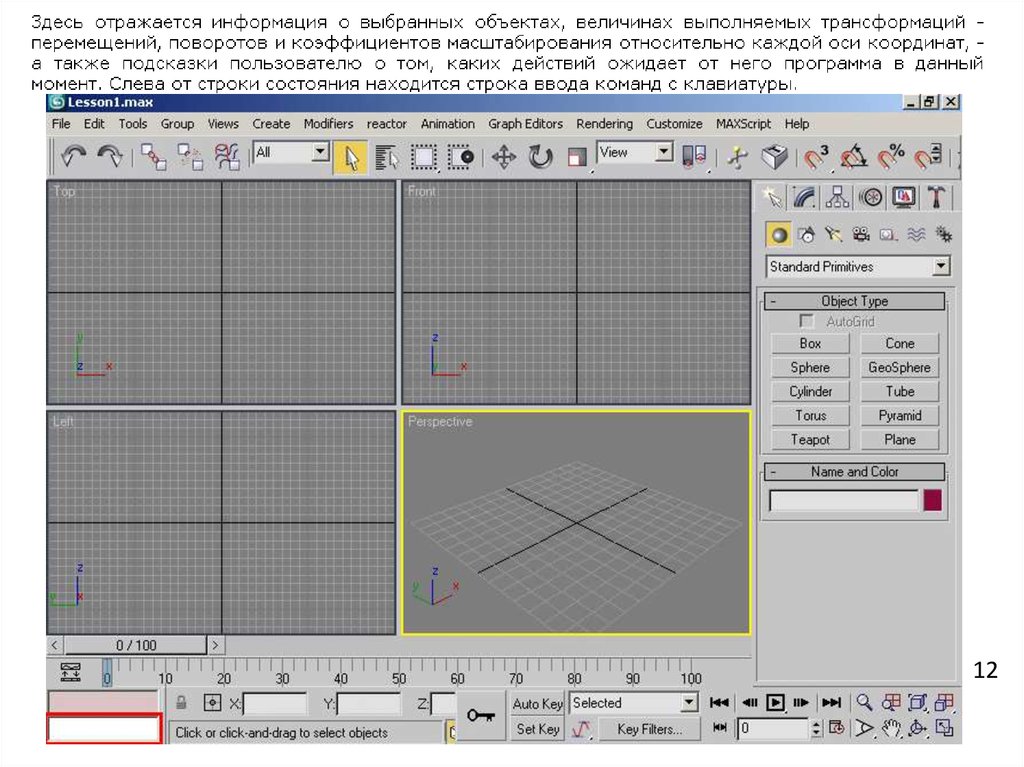
Task: Open the Rendering menu
Action: click(x=604, y=124)
